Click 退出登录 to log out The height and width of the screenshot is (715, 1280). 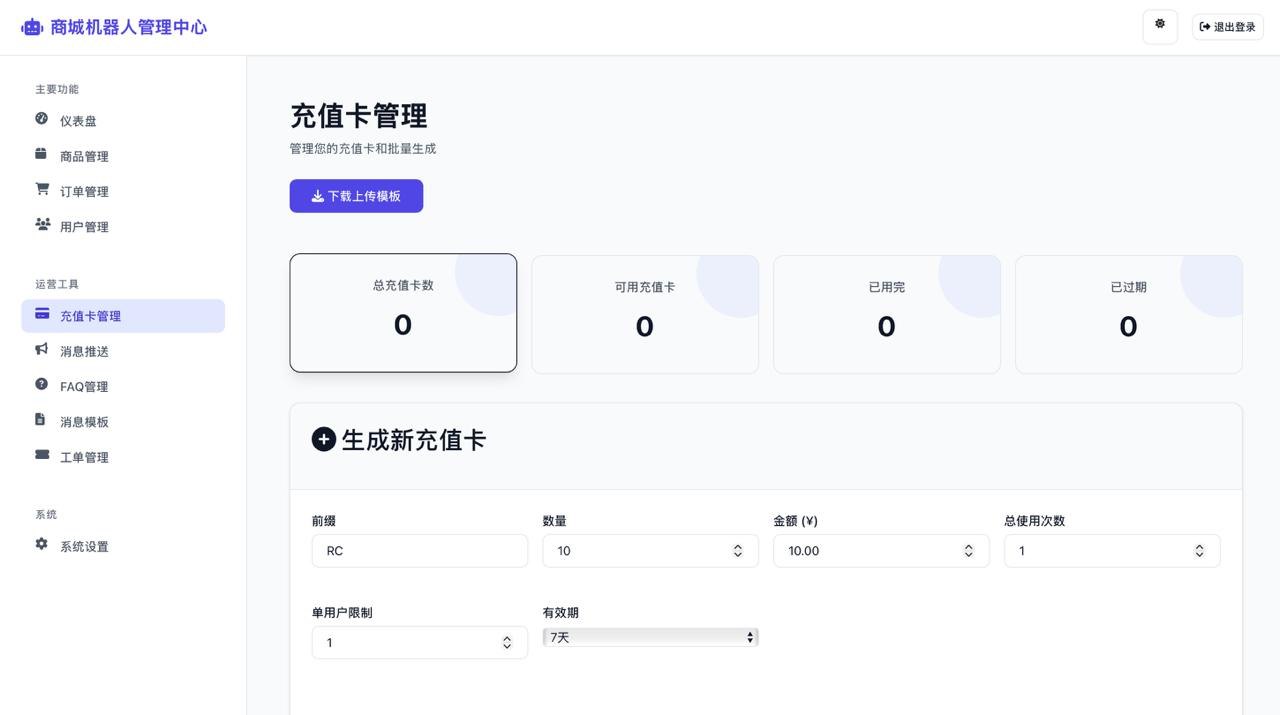point(1226,26)
